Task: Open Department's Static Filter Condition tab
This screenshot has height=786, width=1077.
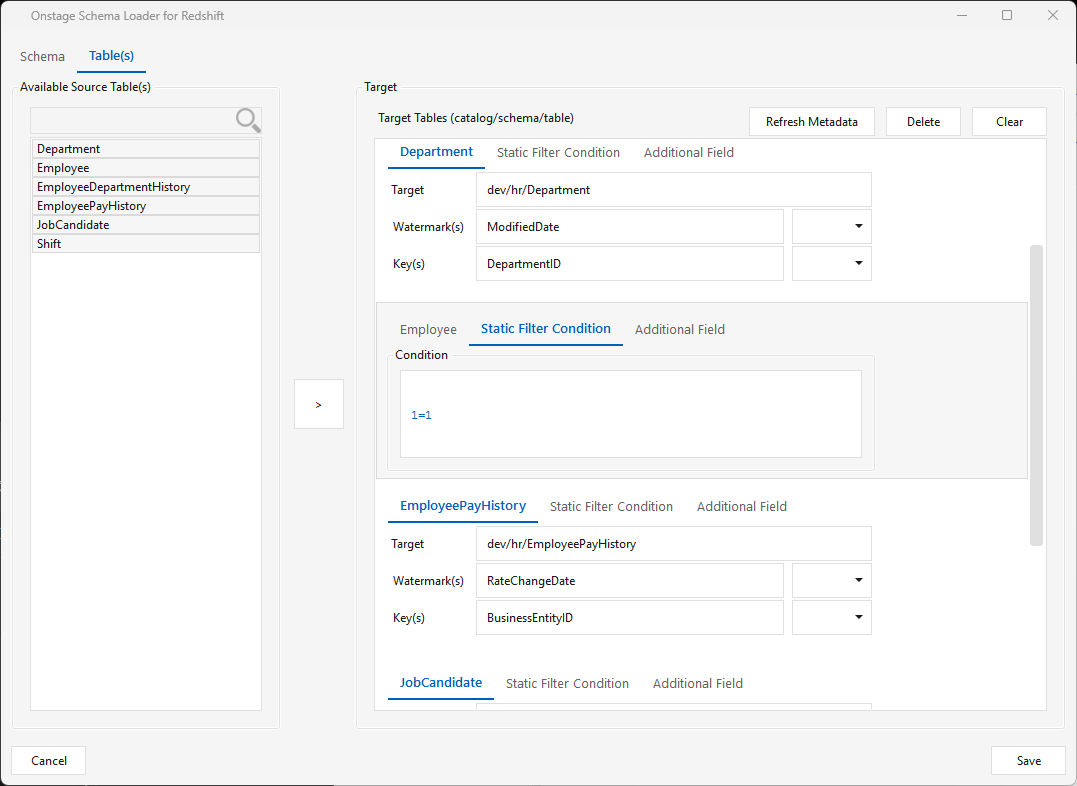Action: 558,153
